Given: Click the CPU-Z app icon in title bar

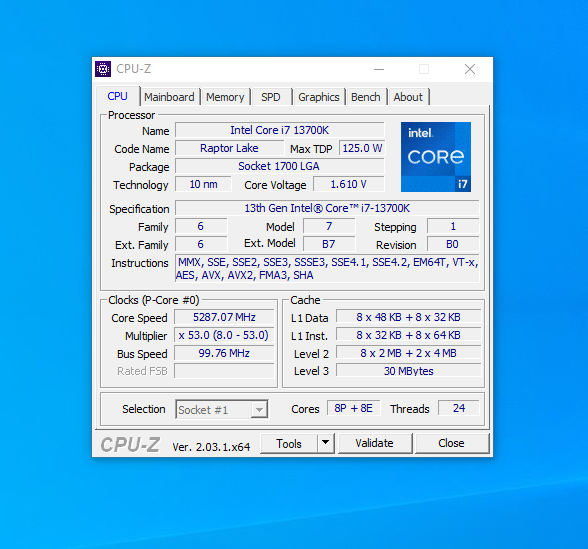Looking at the screenshot, I should pyautogui.click(x=103, y=69).
